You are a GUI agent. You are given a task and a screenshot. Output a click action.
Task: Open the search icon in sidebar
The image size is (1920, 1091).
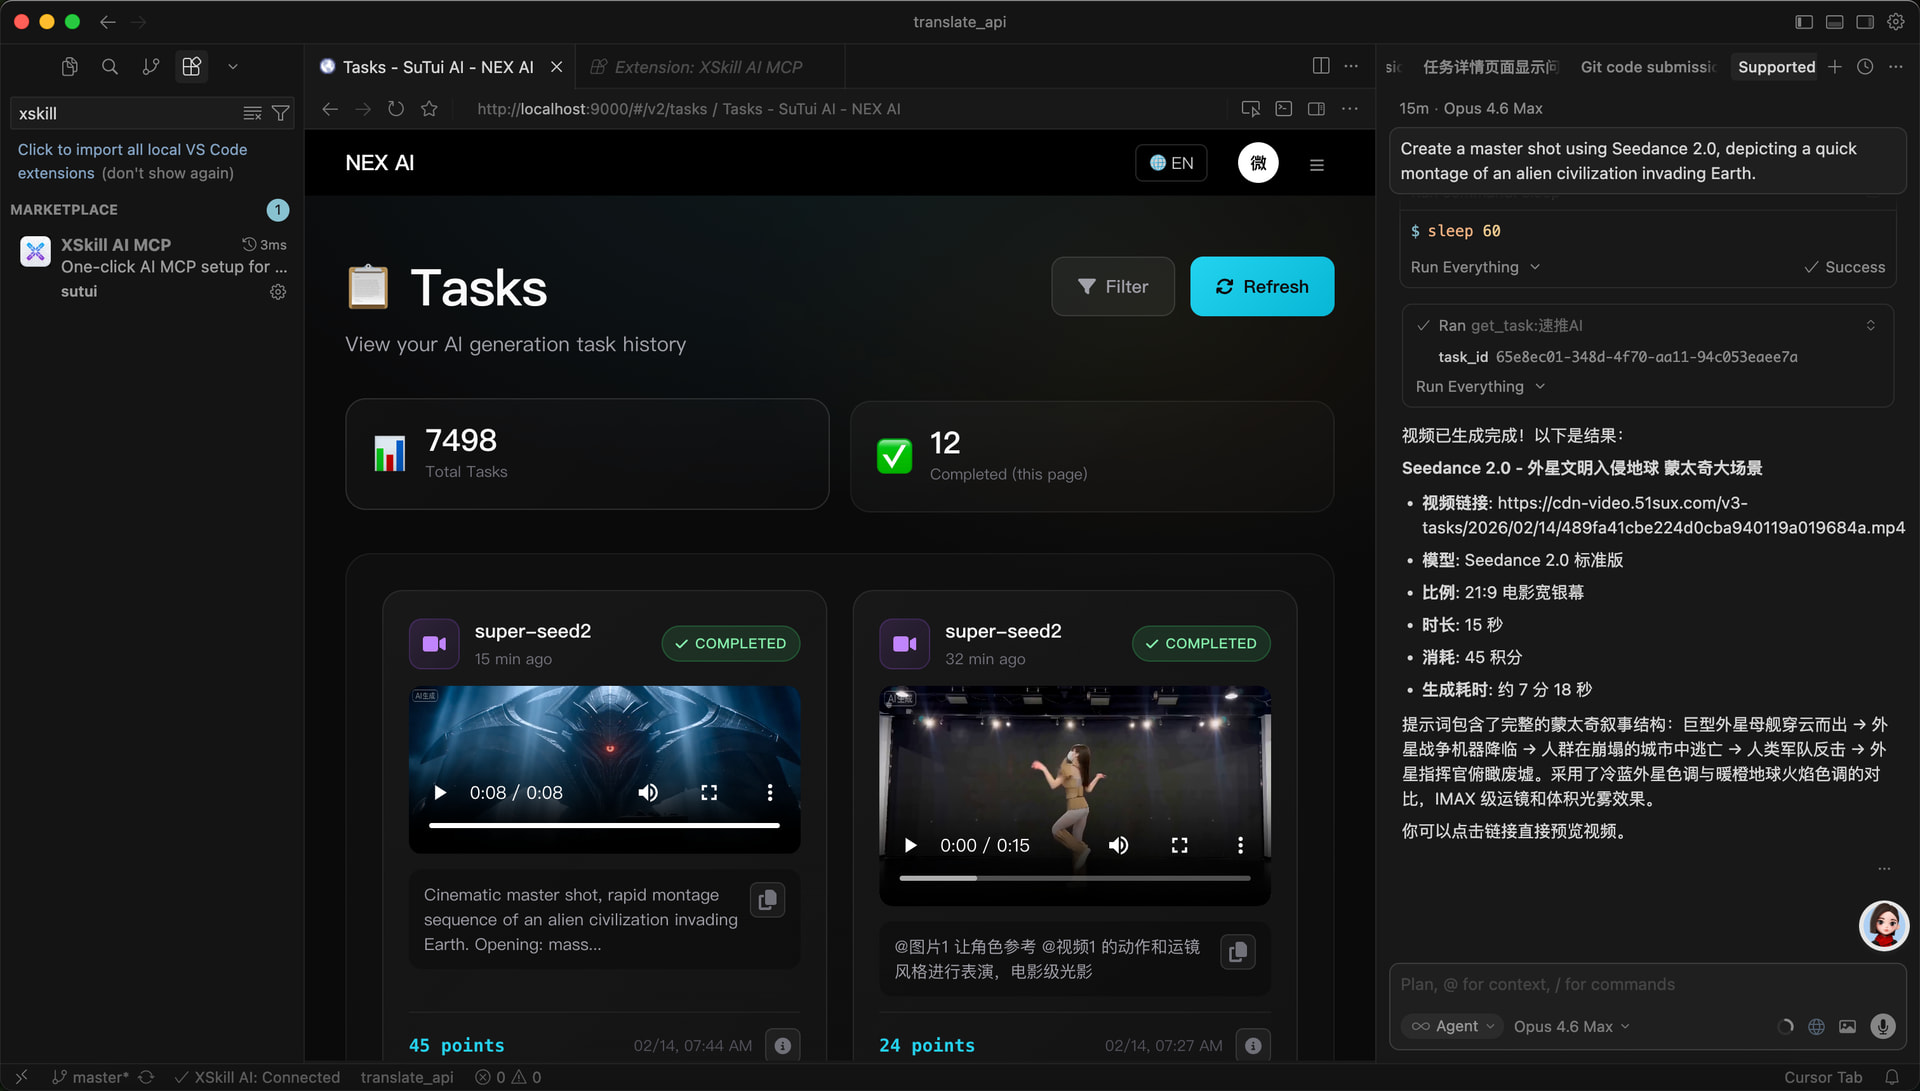(x=110, y=67)
